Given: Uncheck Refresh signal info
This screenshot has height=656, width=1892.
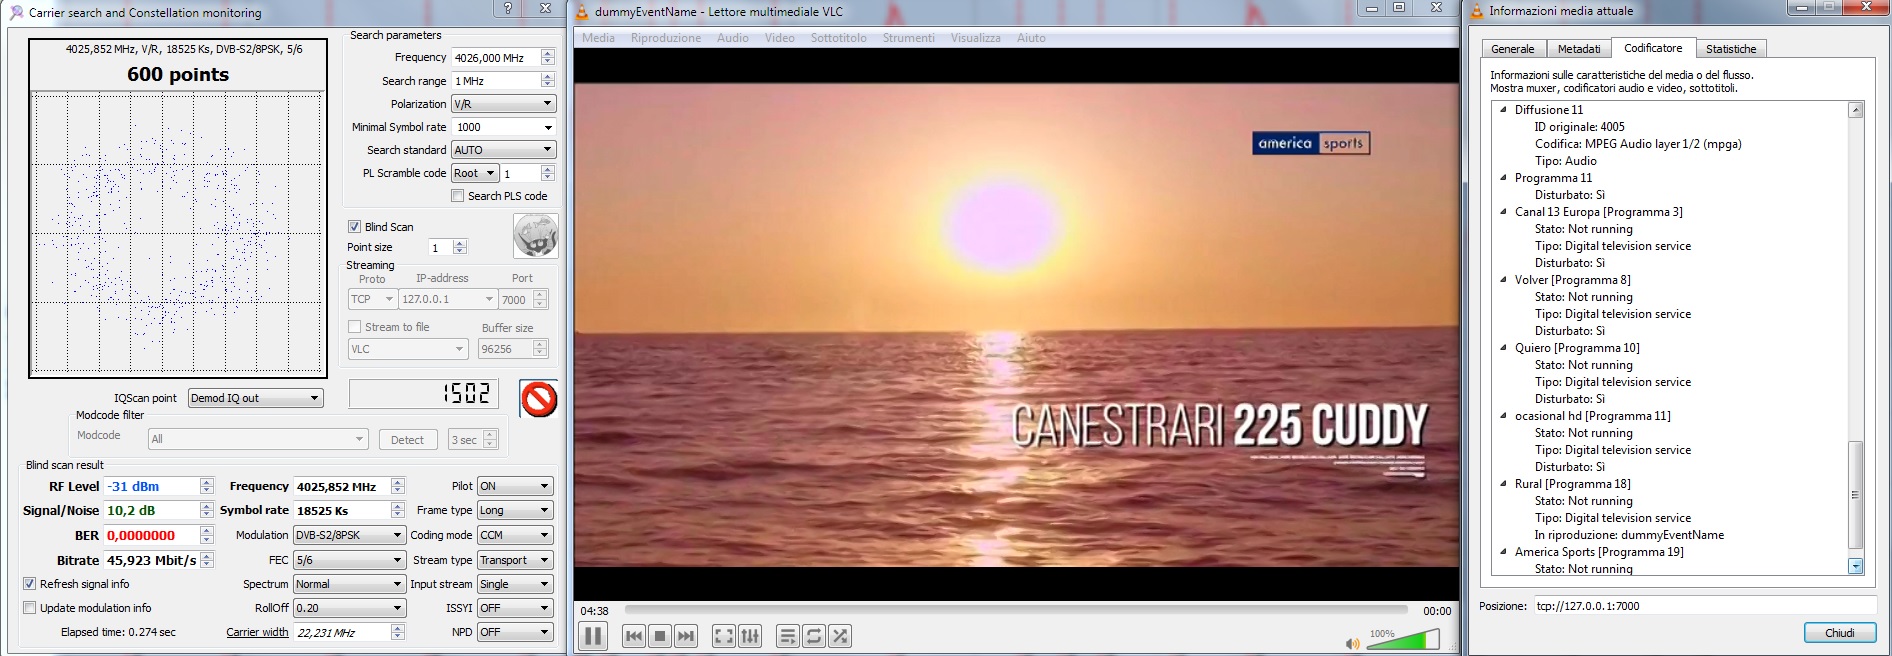Looking at the screenshot, I should (29, 584).
